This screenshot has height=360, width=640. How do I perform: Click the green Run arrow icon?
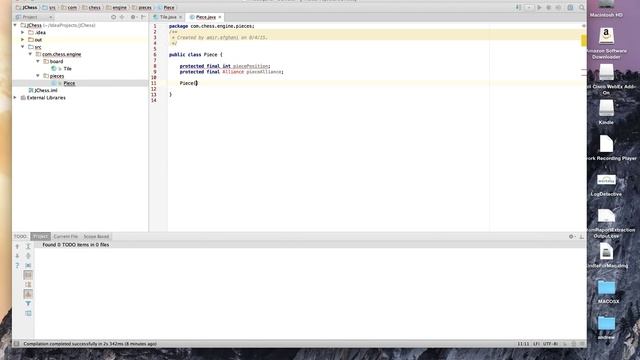[540, 7]
